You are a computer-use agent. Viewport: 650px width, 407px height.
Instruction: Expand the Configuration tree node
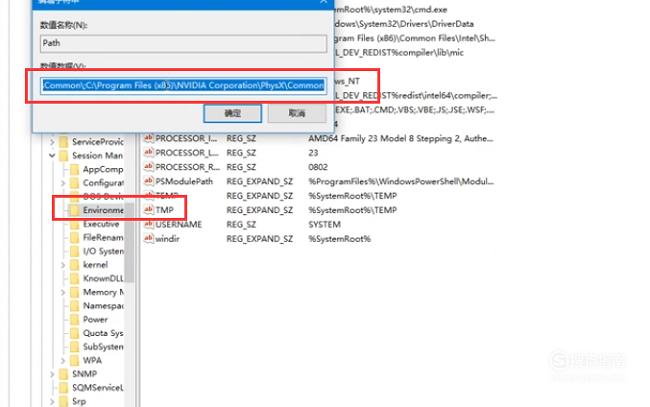tap(63, 183)
